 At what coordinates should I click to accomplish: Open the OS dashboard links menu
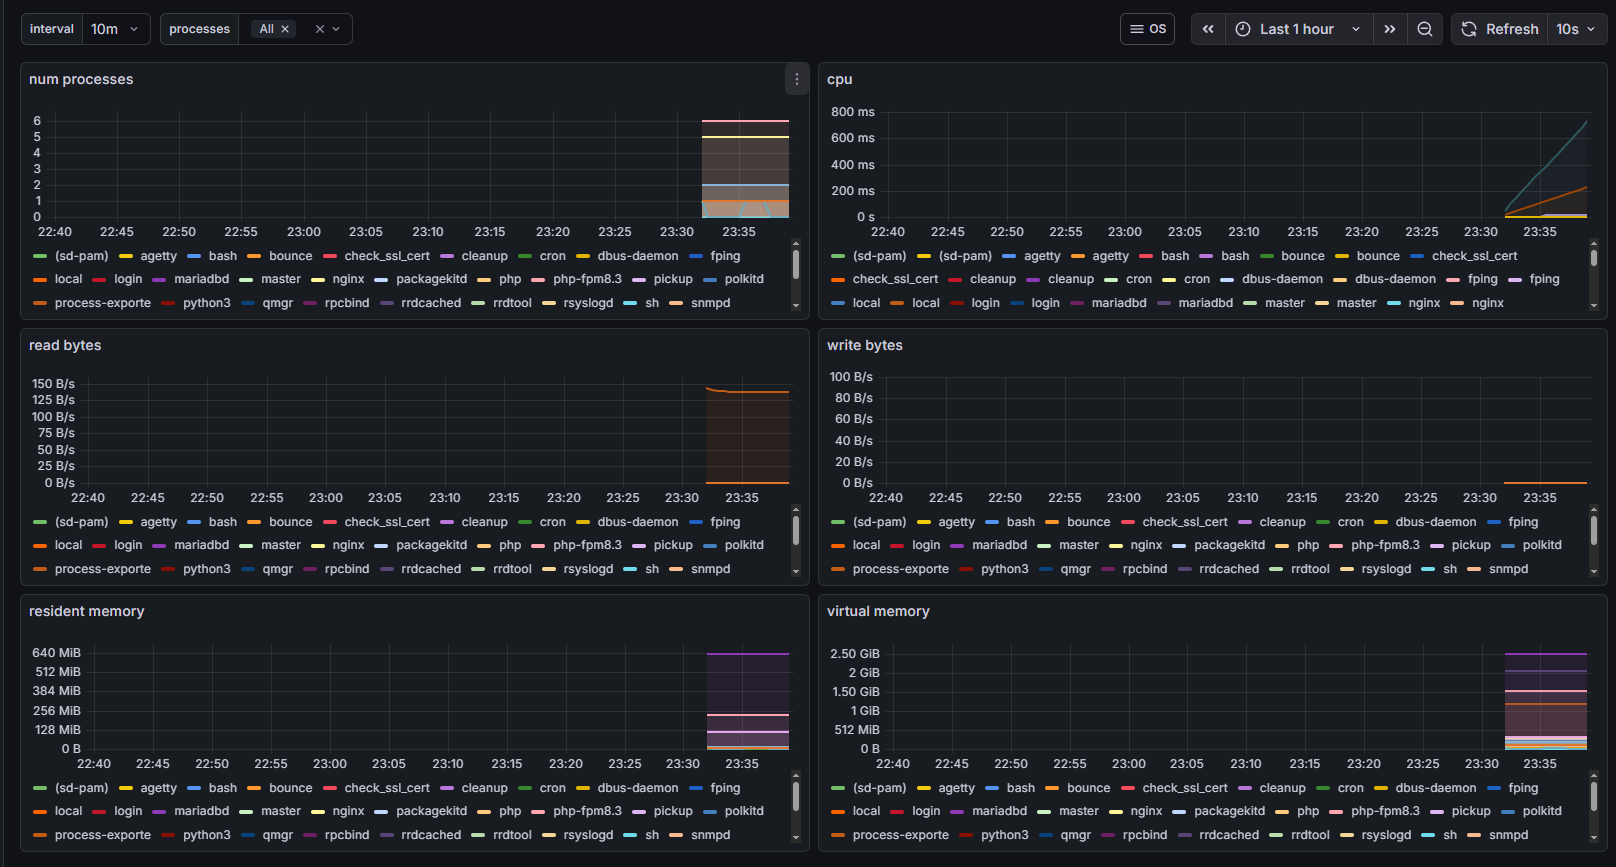(1147, 29)
